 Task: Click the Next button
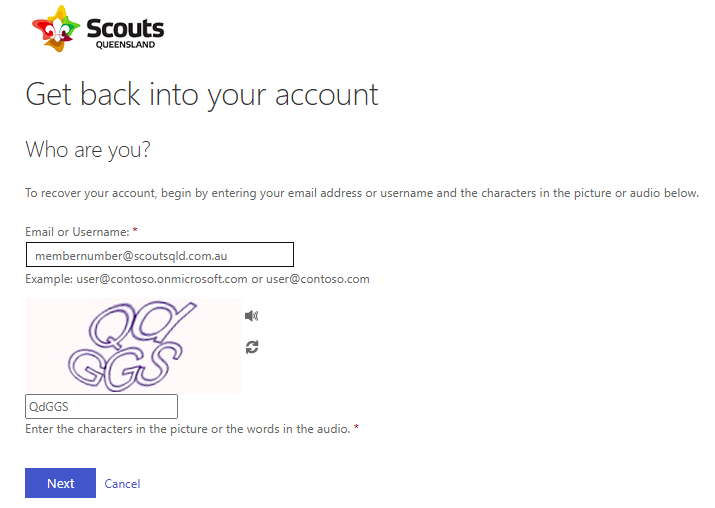pyautogui.click(x=60, y=483)
